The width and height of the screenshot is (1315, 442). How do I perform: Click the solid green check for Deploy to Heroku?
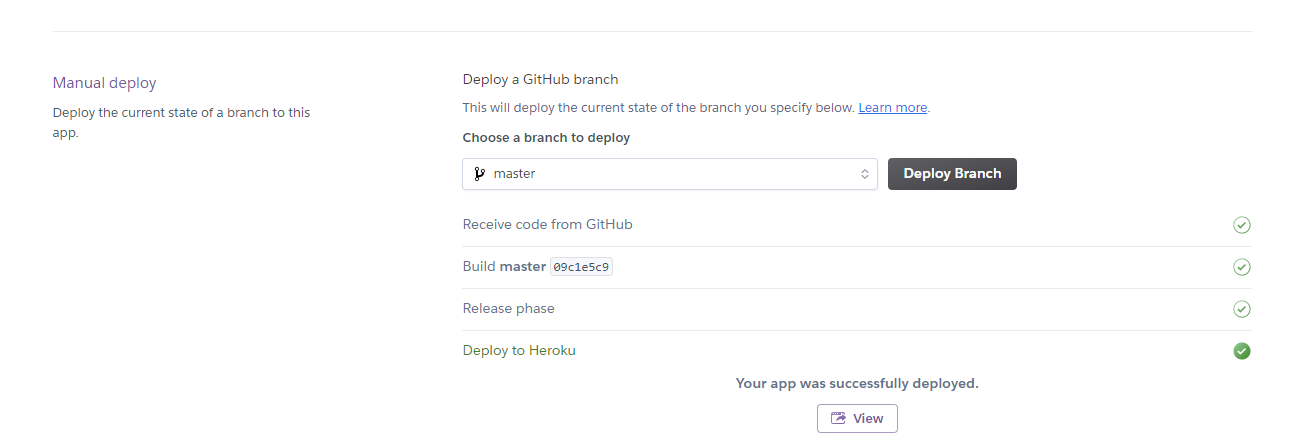[1242, 351]
